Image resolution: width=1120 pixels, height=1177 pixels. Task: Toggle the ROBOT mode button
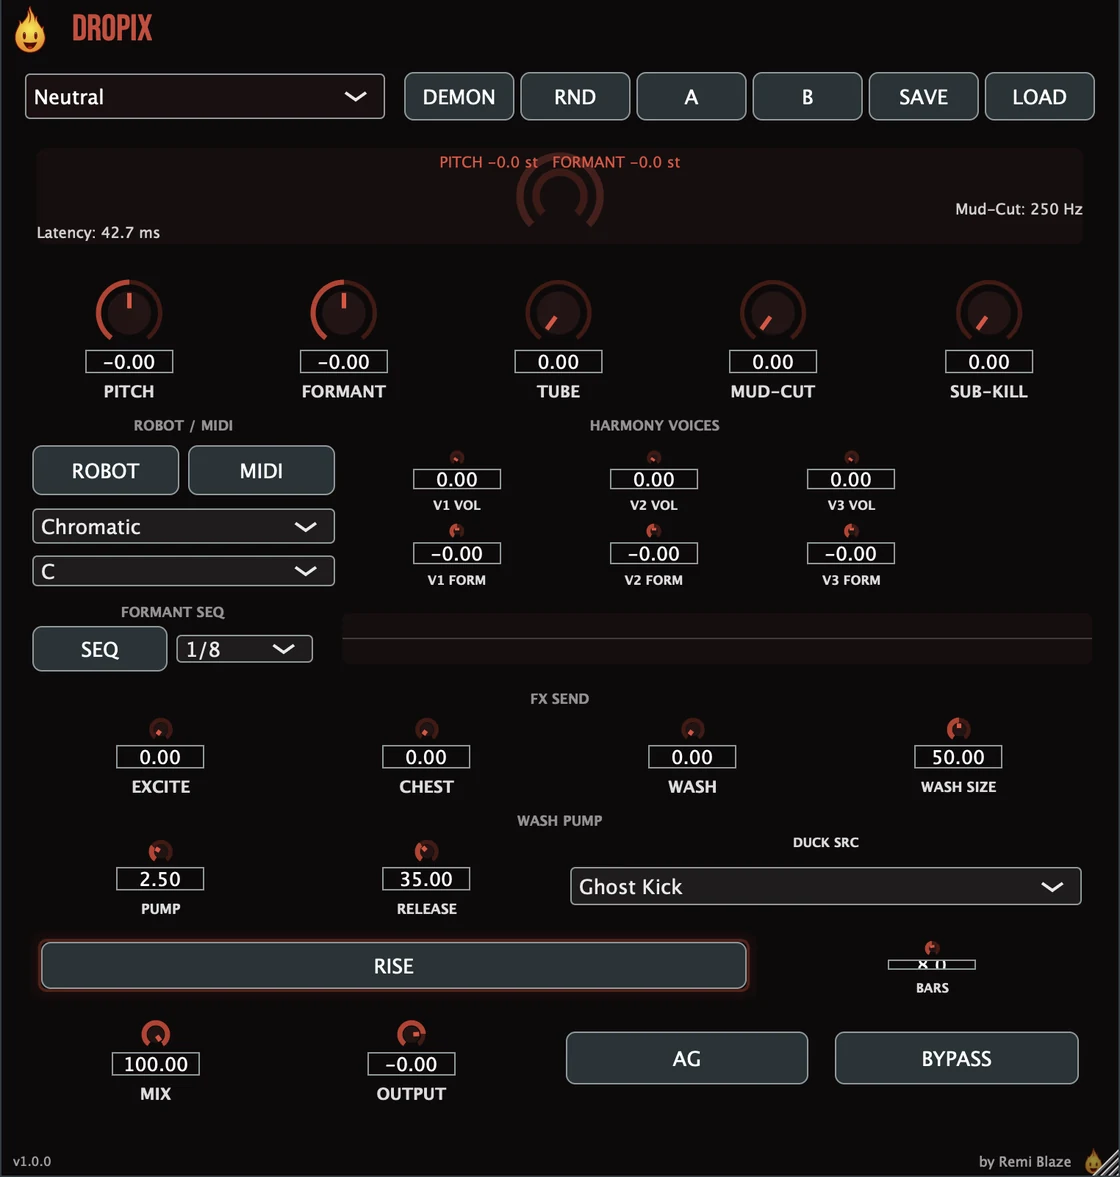coord(106,471)
